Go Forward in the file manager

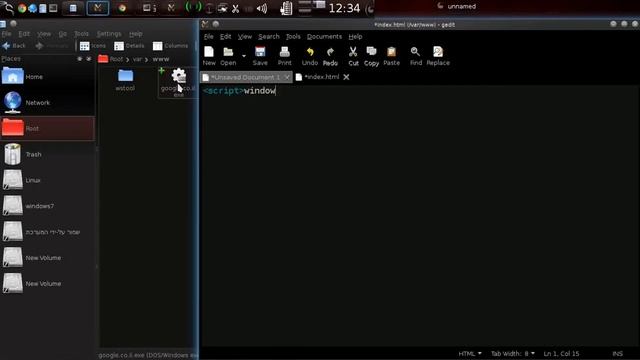(x=52, y=46)
